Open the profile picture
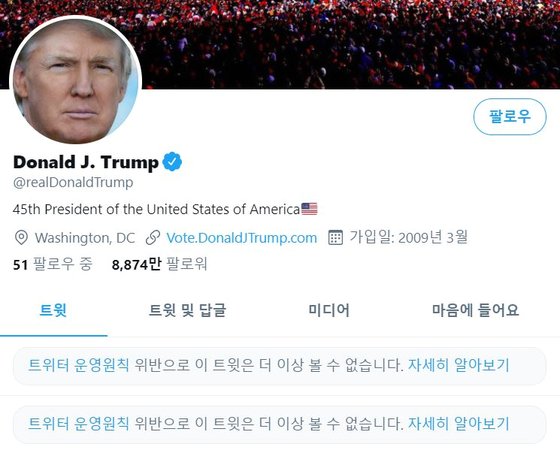Image resolution: width=560 pixels, height=453 pixels. pos(76,81)
